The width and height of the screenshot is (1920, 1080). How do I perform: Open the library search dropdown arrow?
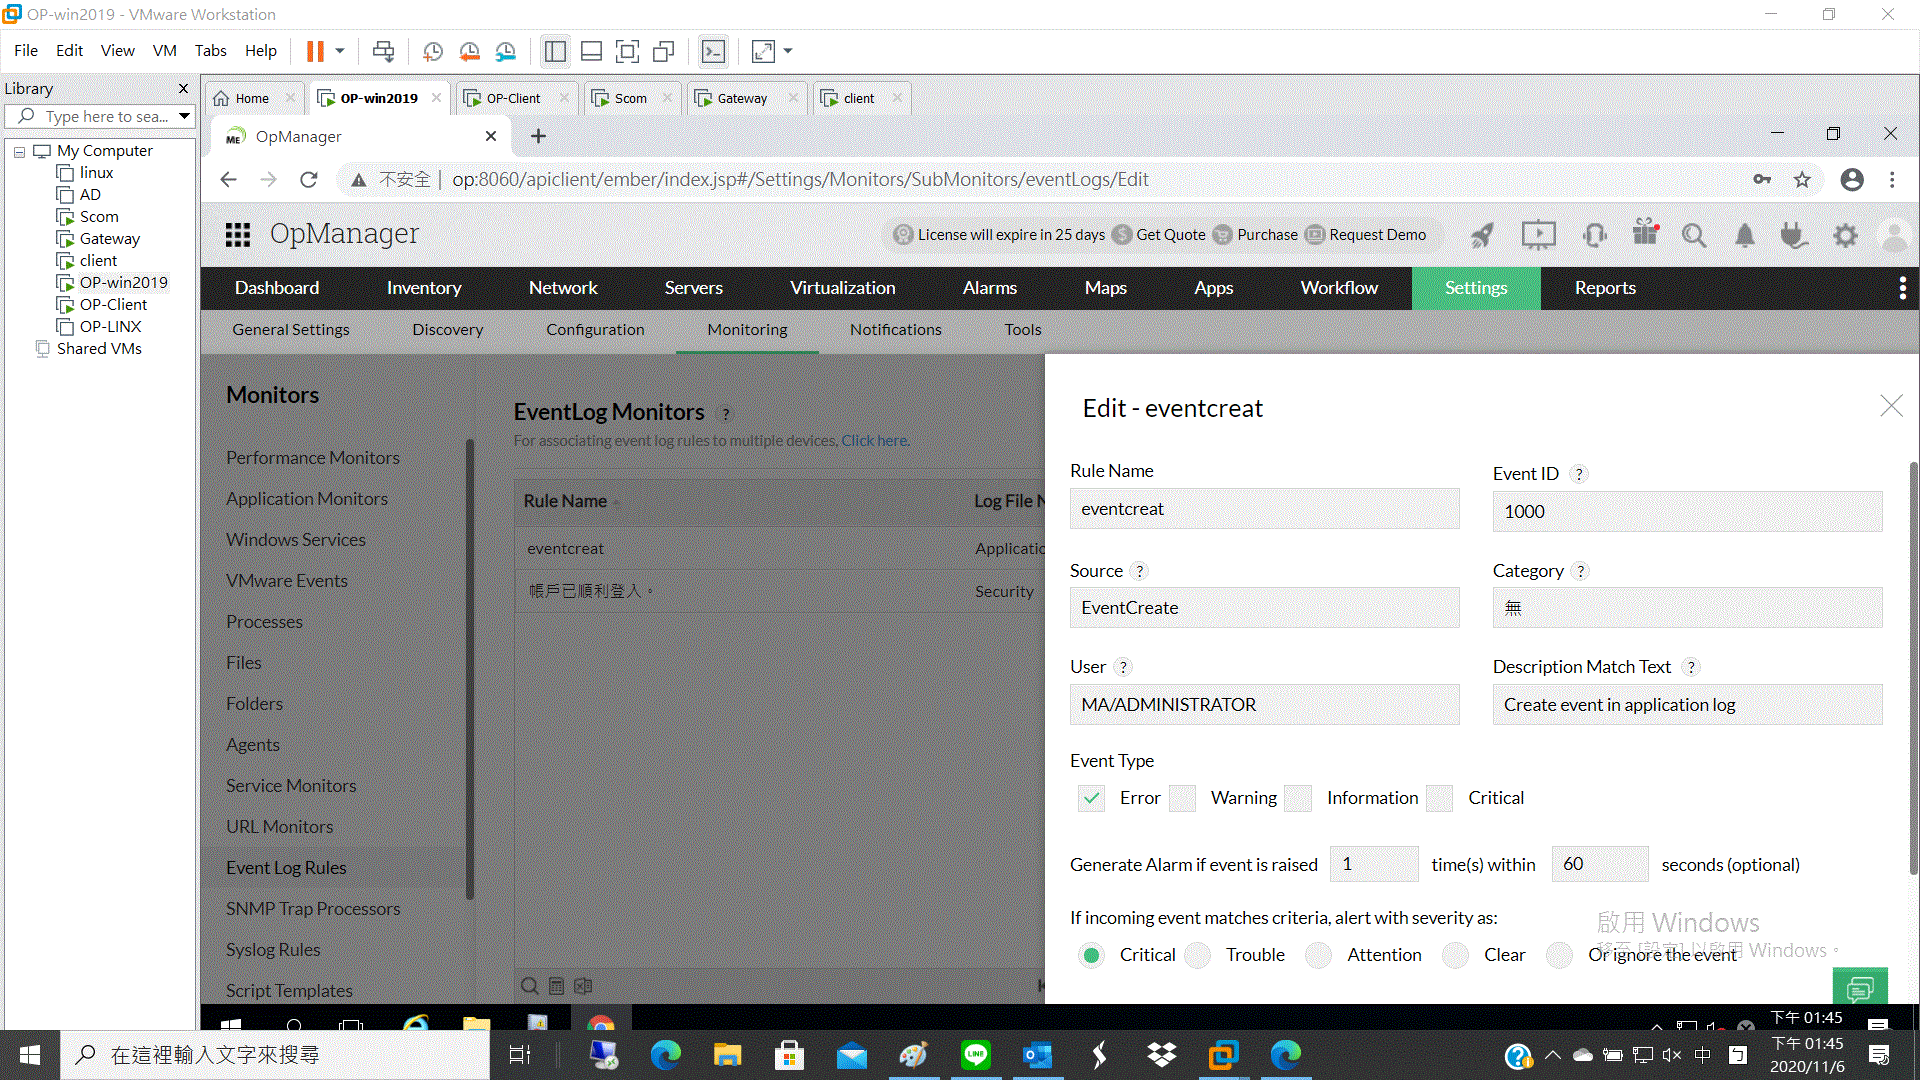(x=184, y=116)
